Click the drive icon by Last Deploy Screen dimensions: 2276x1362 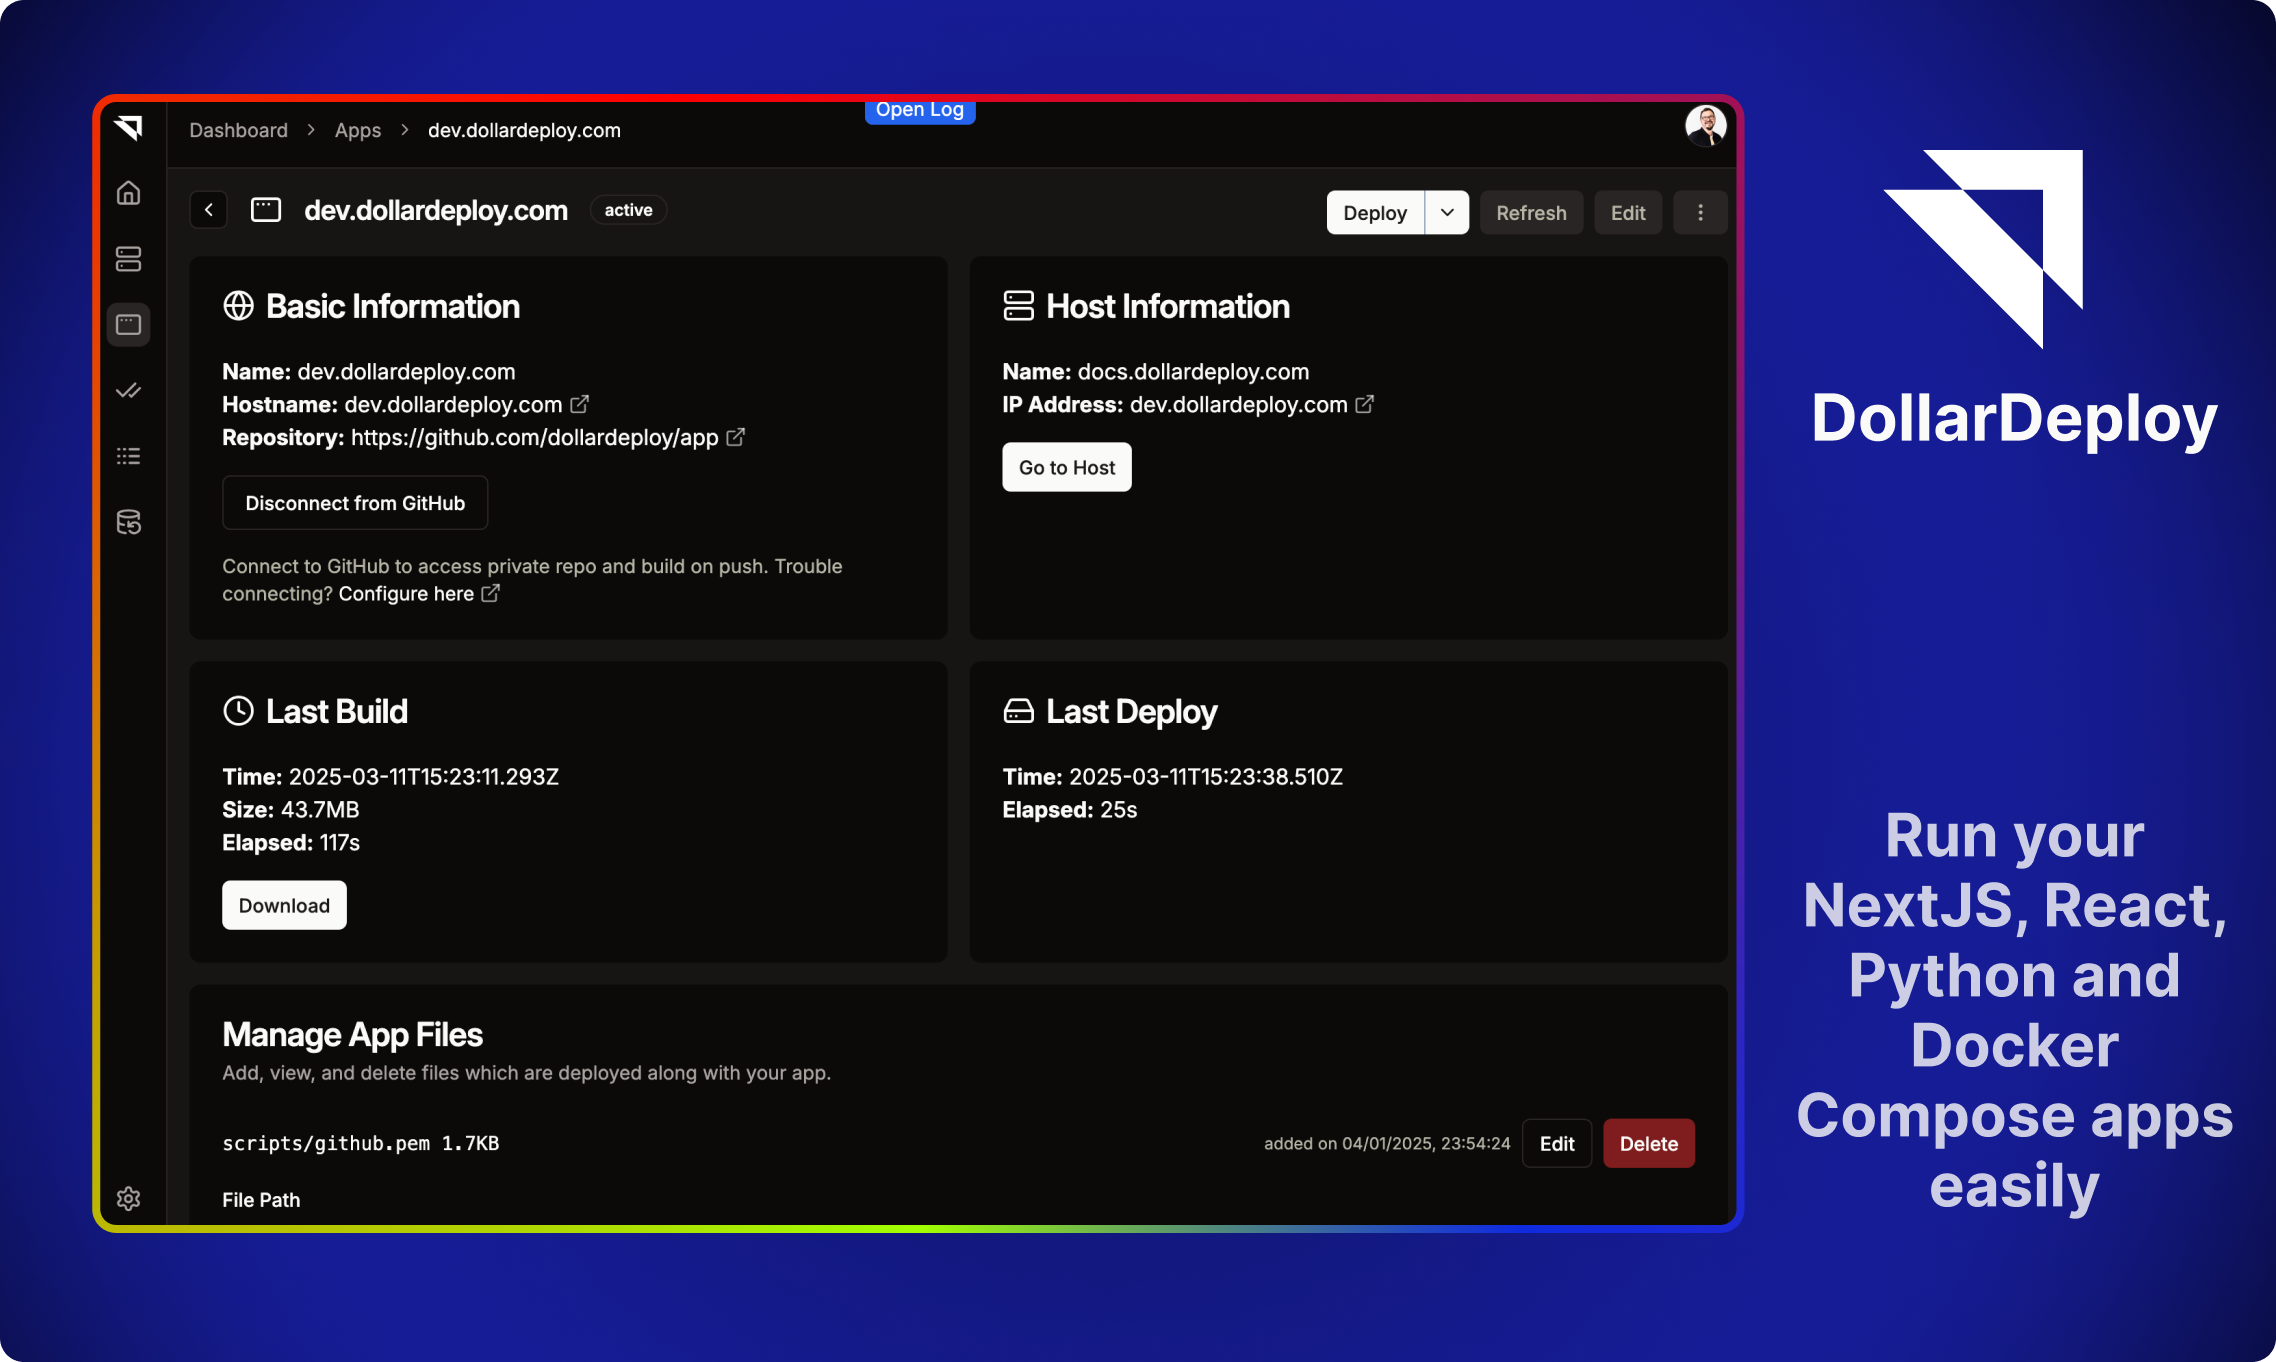[x=1018, y=711]
